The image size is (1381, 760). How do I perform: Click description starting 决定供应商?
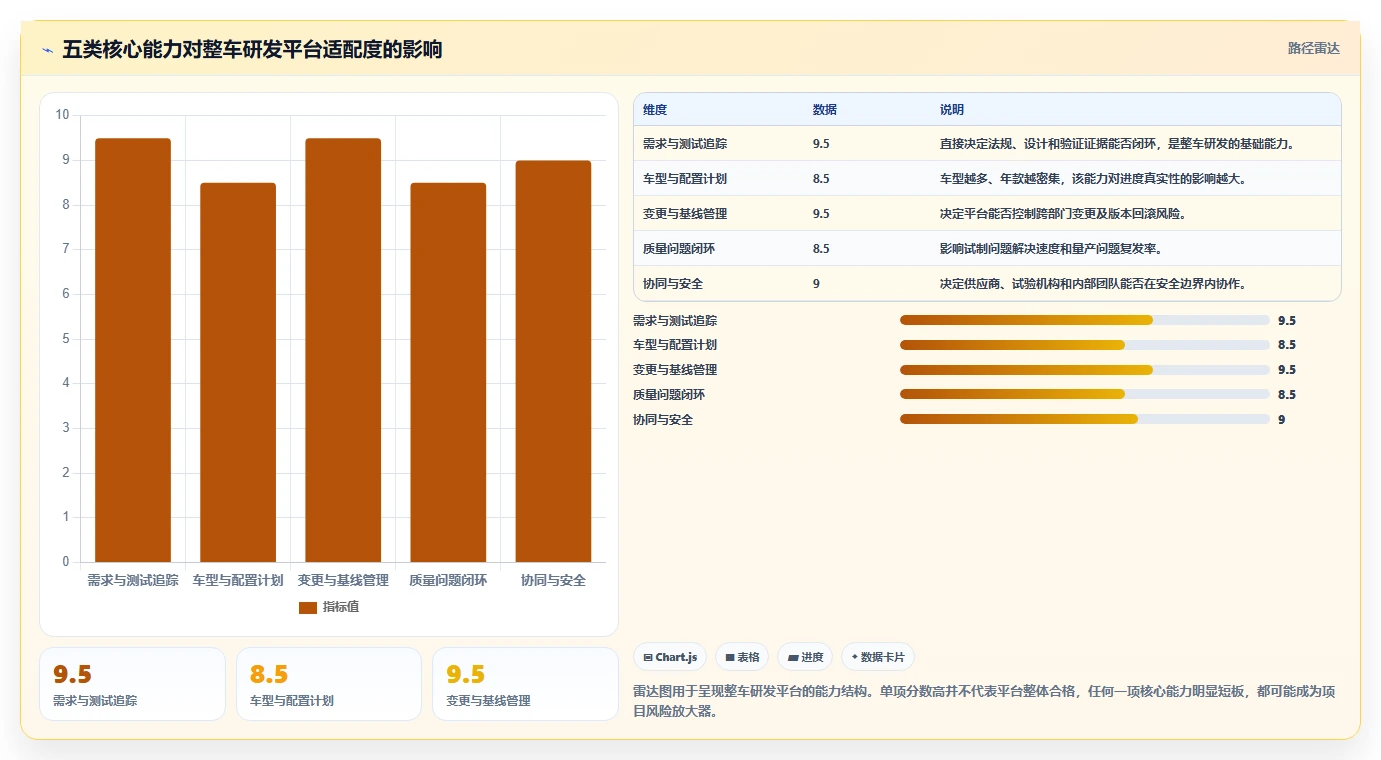[x=1093, y=284]
